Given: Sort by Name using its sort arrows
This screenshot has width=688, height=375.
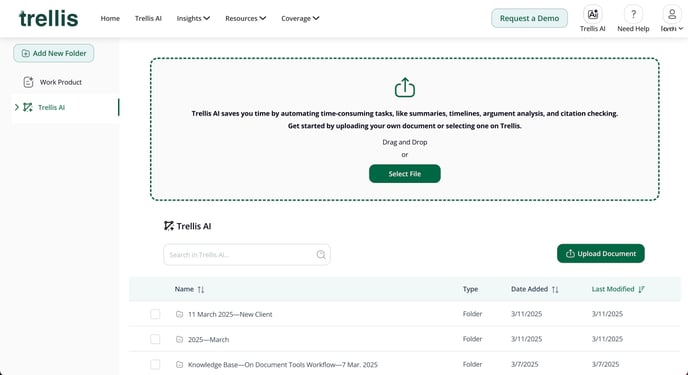Looking at the screenshot, I should click(201, 289).
